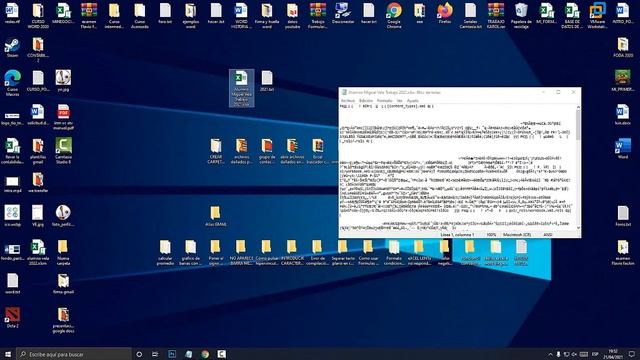Select the yo.jpg image file
The width and height of the screenshot is (640, 360).
pyautogui.click(x=63, y=81)
